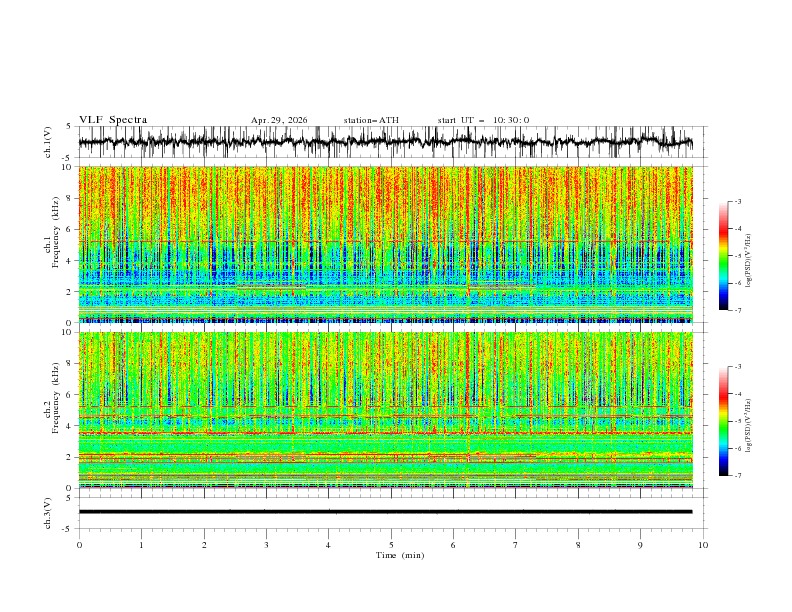The height and width of the screenshot is (612, 792).
Task: Click the VLF Spectra title text
Action: click(x=113, y=120)
